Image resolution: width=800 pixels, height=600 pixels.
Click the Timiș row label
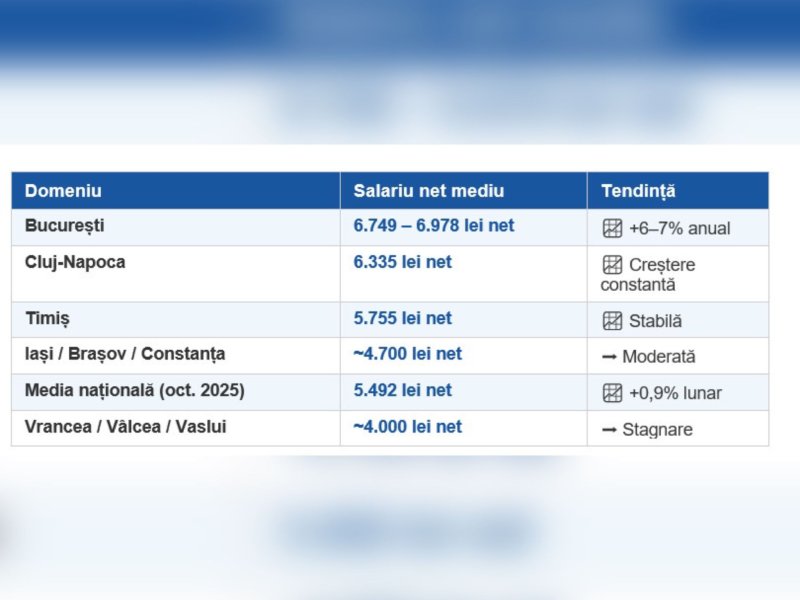(x=47, y=318)
